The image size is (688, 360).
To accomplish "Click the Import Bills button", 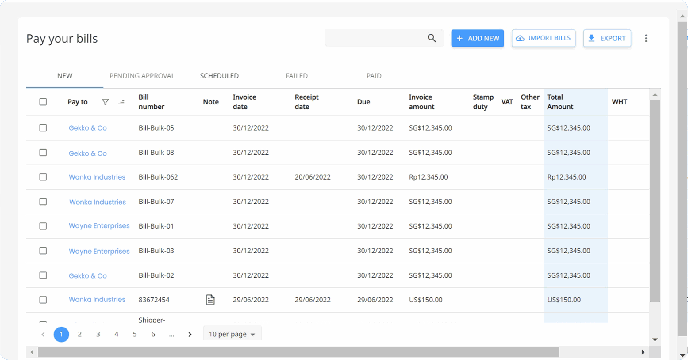I will 544,38.
